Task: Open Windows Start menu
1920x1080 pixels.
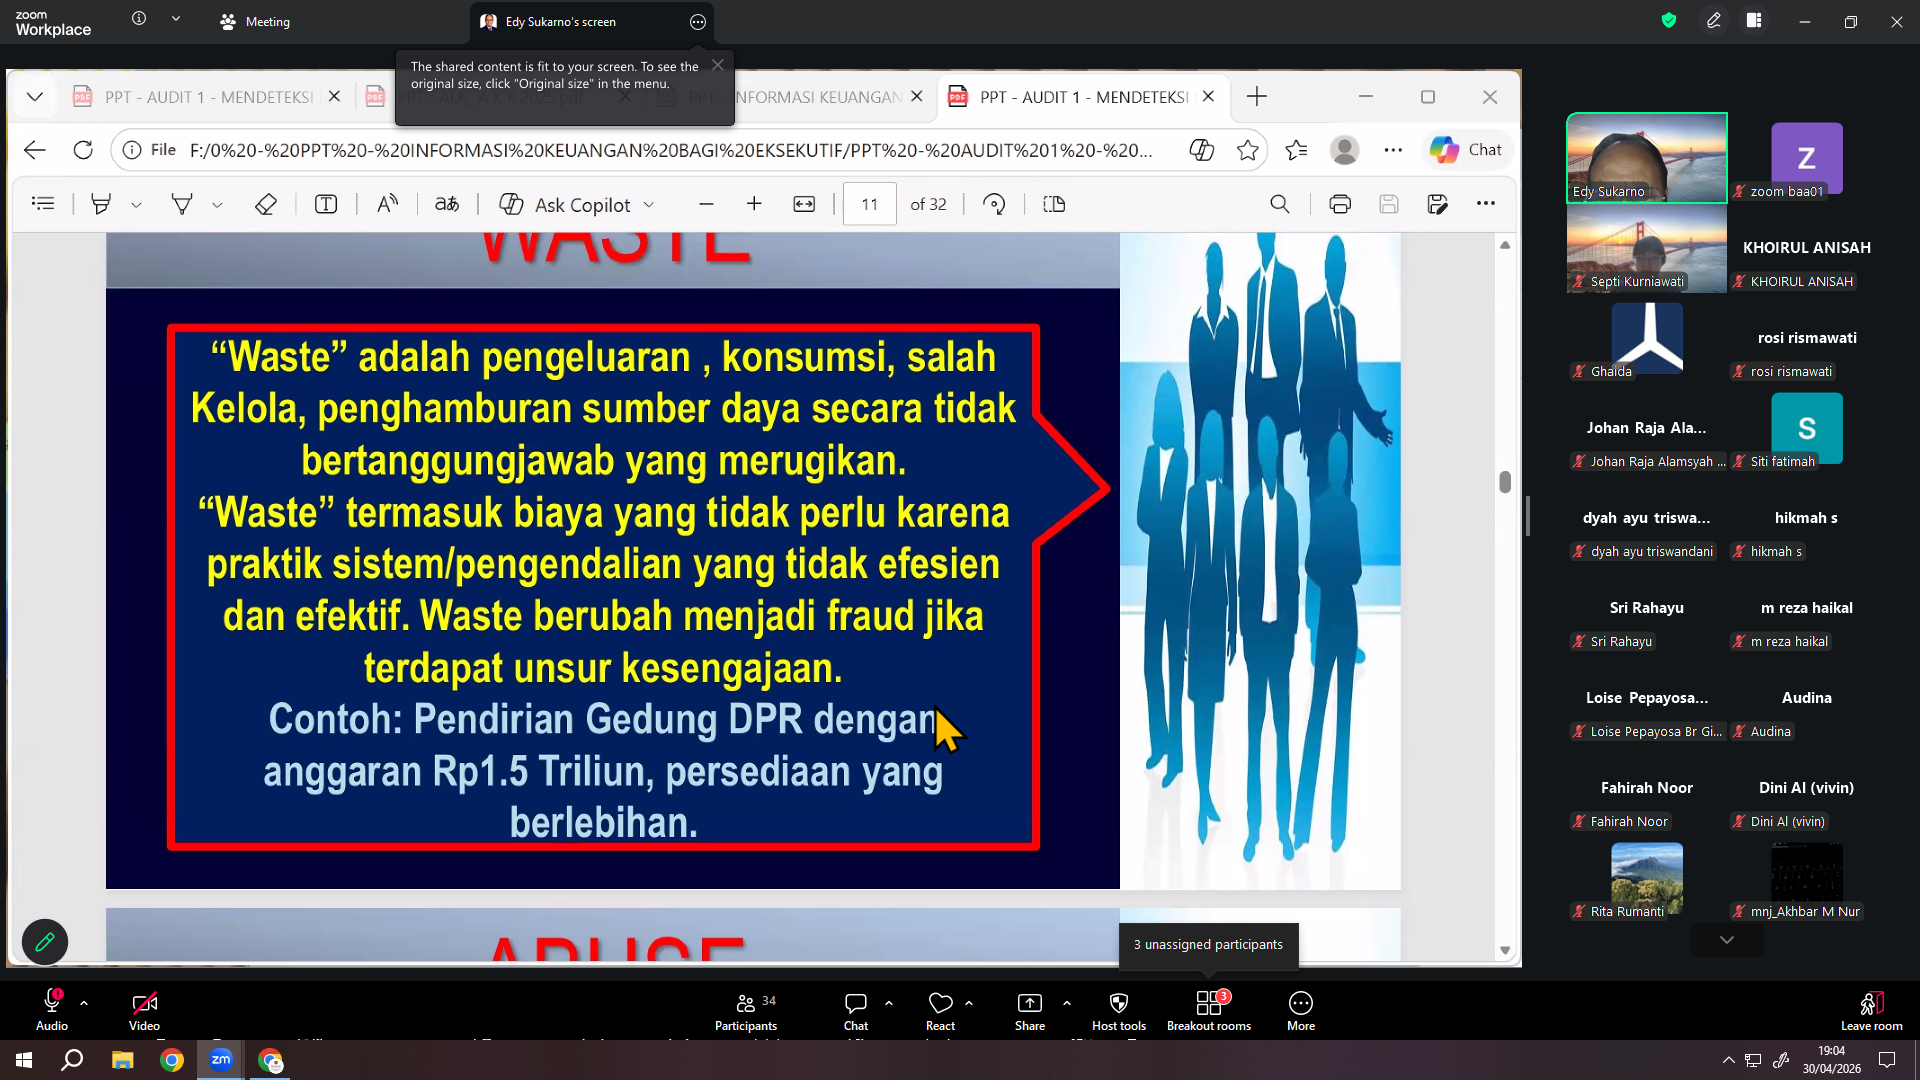Action: point(24,1060)
